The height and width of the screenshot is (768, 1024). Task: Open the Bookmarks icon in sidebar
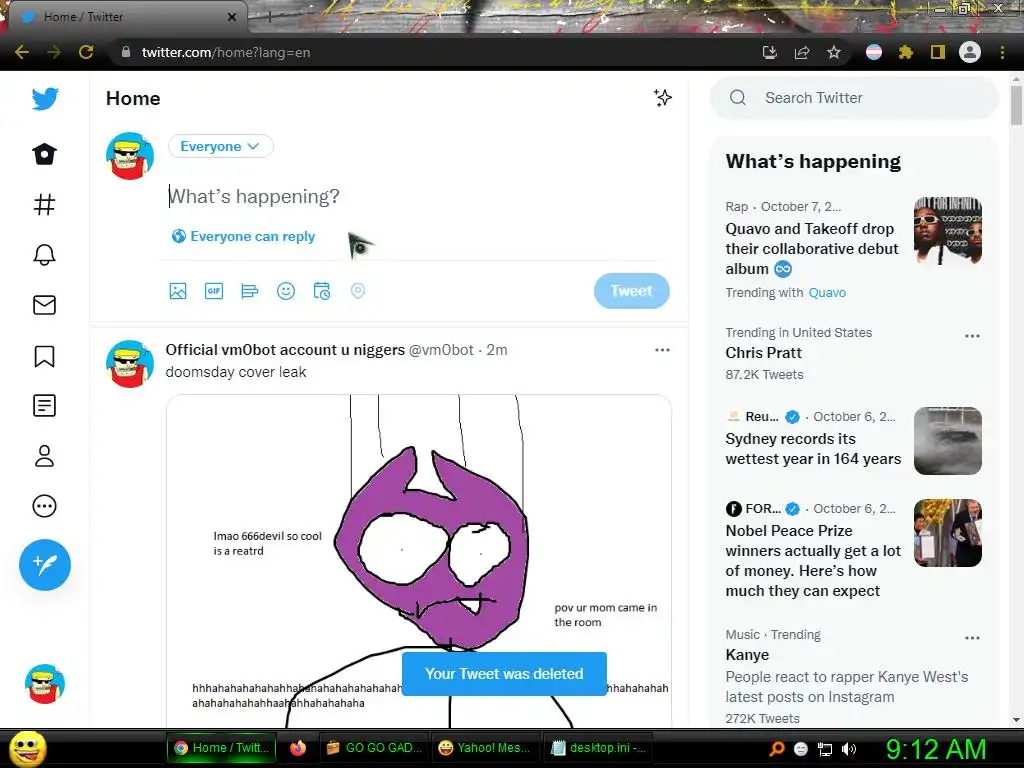tap(44, 356)
